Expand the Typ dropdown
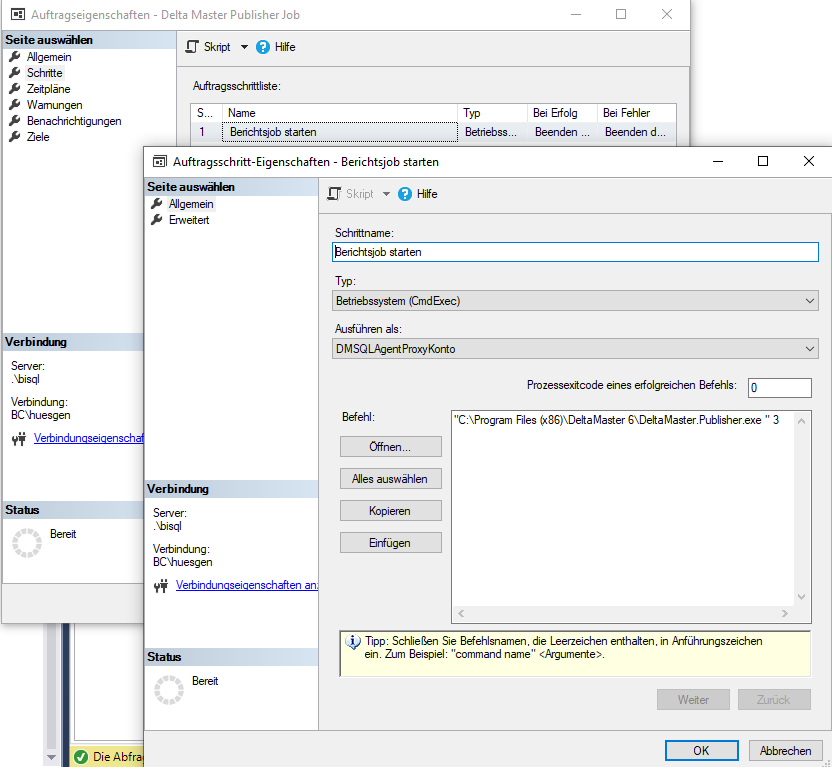 [x=575, y=300]
